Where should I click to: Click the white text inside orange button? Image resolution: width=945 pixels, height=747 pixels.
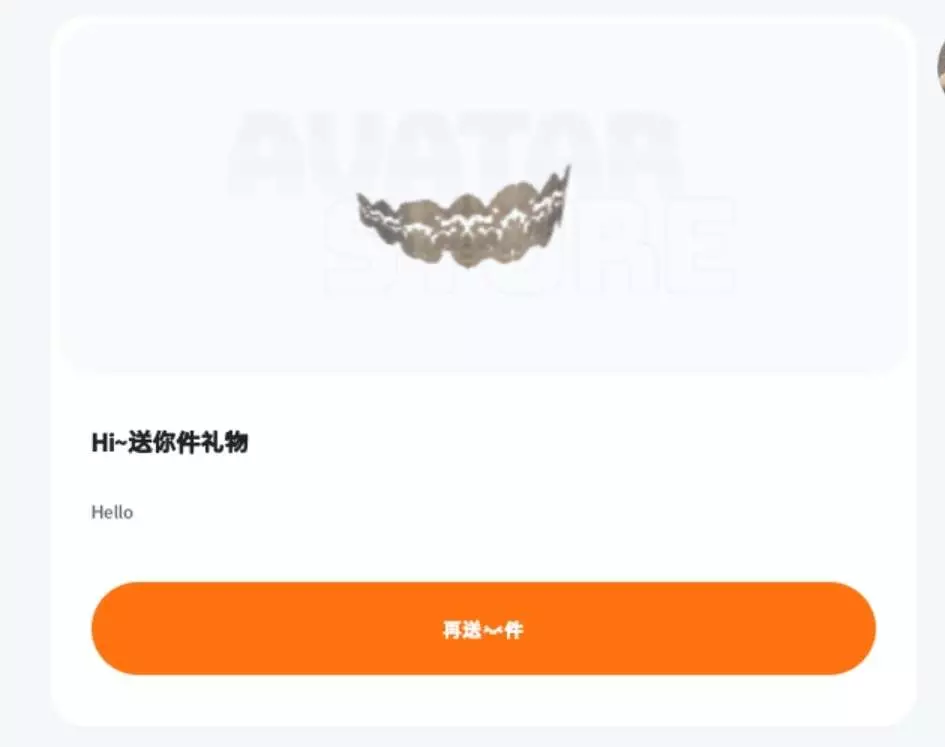coord(483,629)
